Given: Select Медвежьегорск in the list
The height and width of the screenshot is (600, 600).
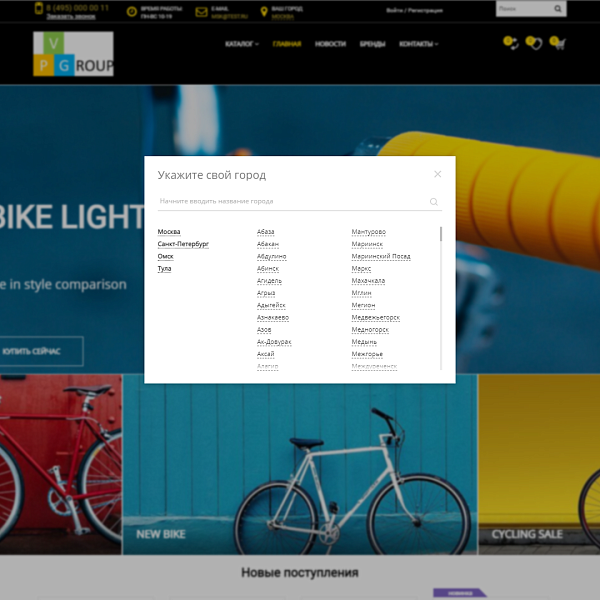Looking at the screenshot, I should (376, 317).
